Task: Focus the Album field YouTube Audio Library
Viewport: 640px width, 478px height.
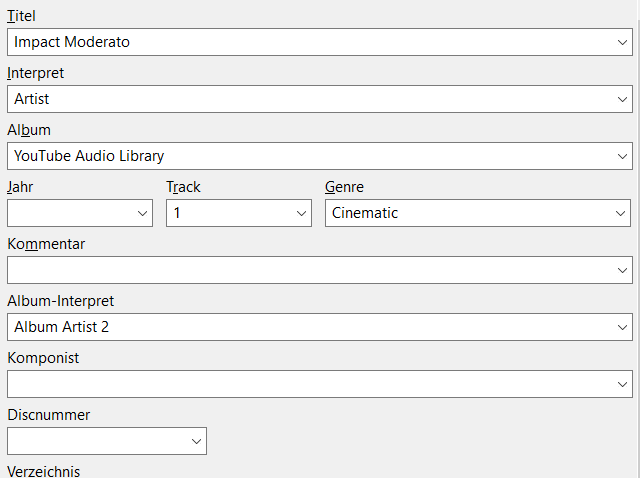Action: click(x=300, y=156)
